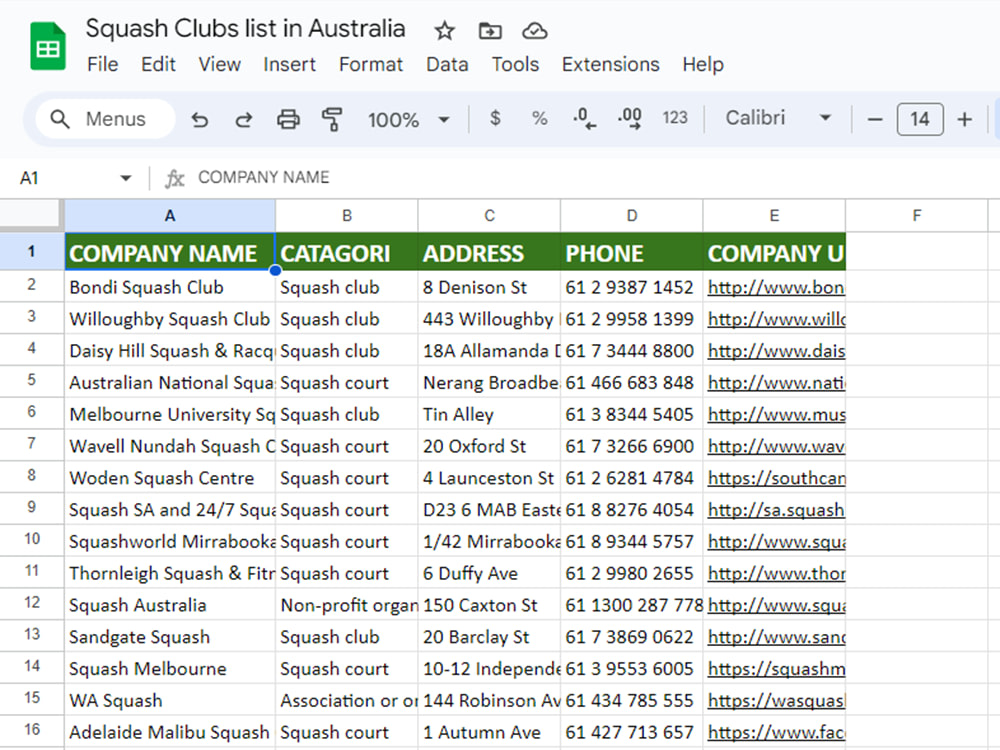
Task: Format as currency with dollar icon
Action: pos(495,119)
